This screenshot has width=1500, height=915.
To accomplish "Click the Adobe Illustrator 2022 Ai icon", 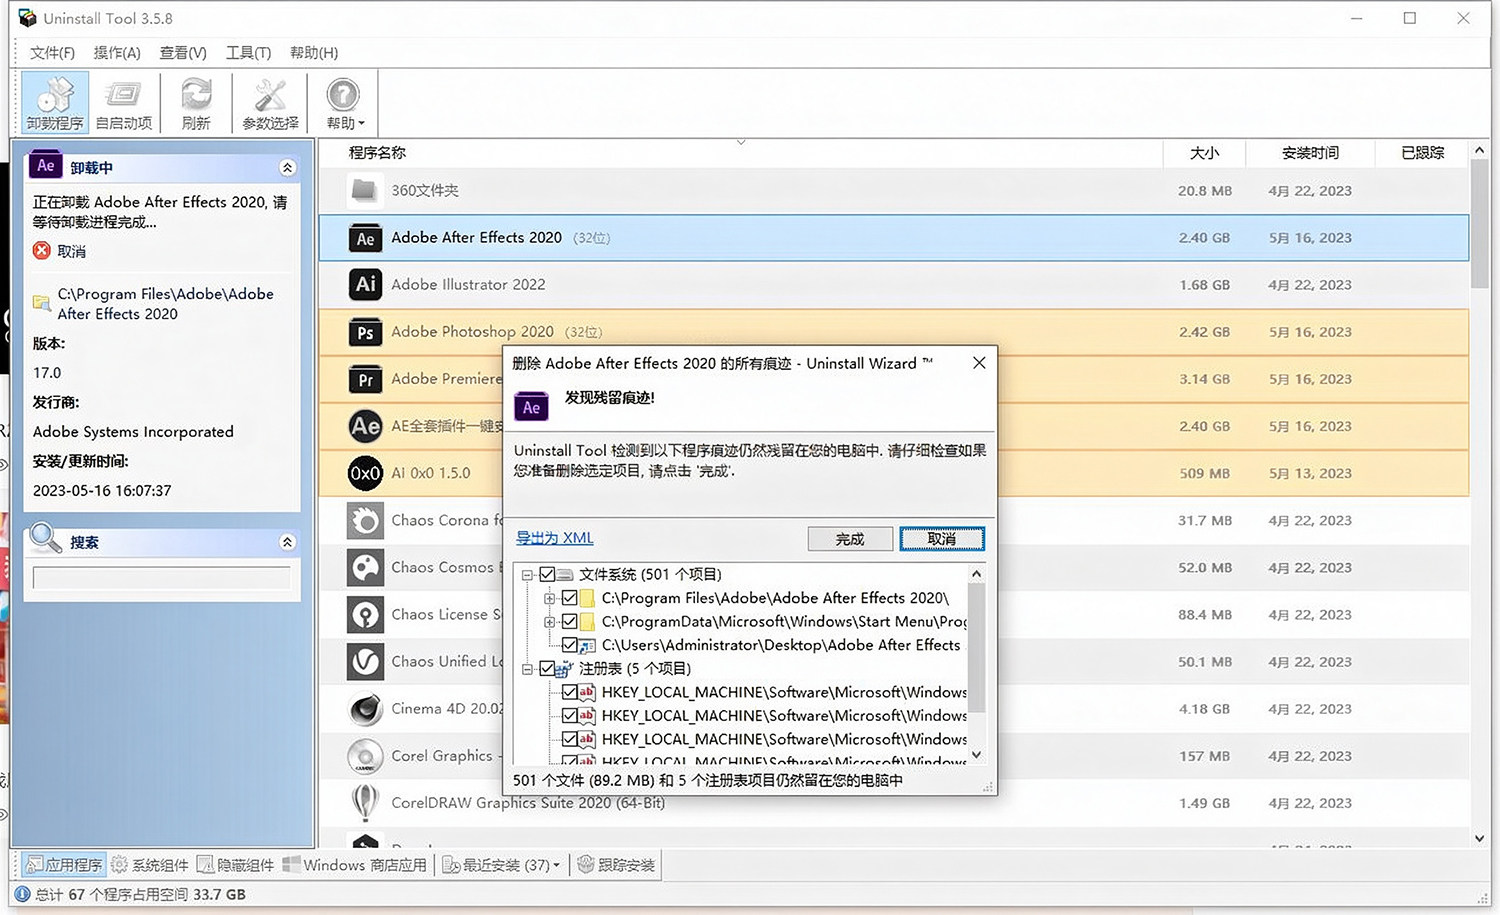I will (366, 285).
